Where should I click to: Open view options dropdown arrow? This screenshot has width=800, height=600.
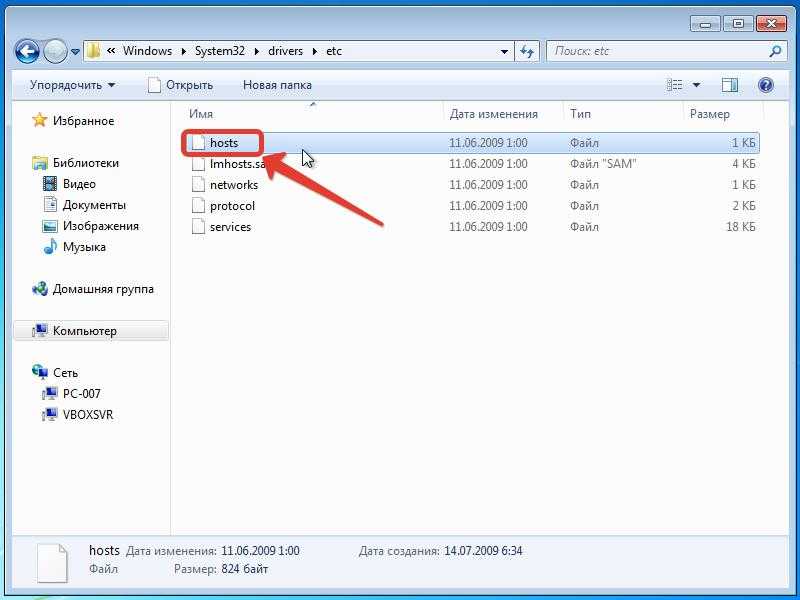[x=696, y=85]
